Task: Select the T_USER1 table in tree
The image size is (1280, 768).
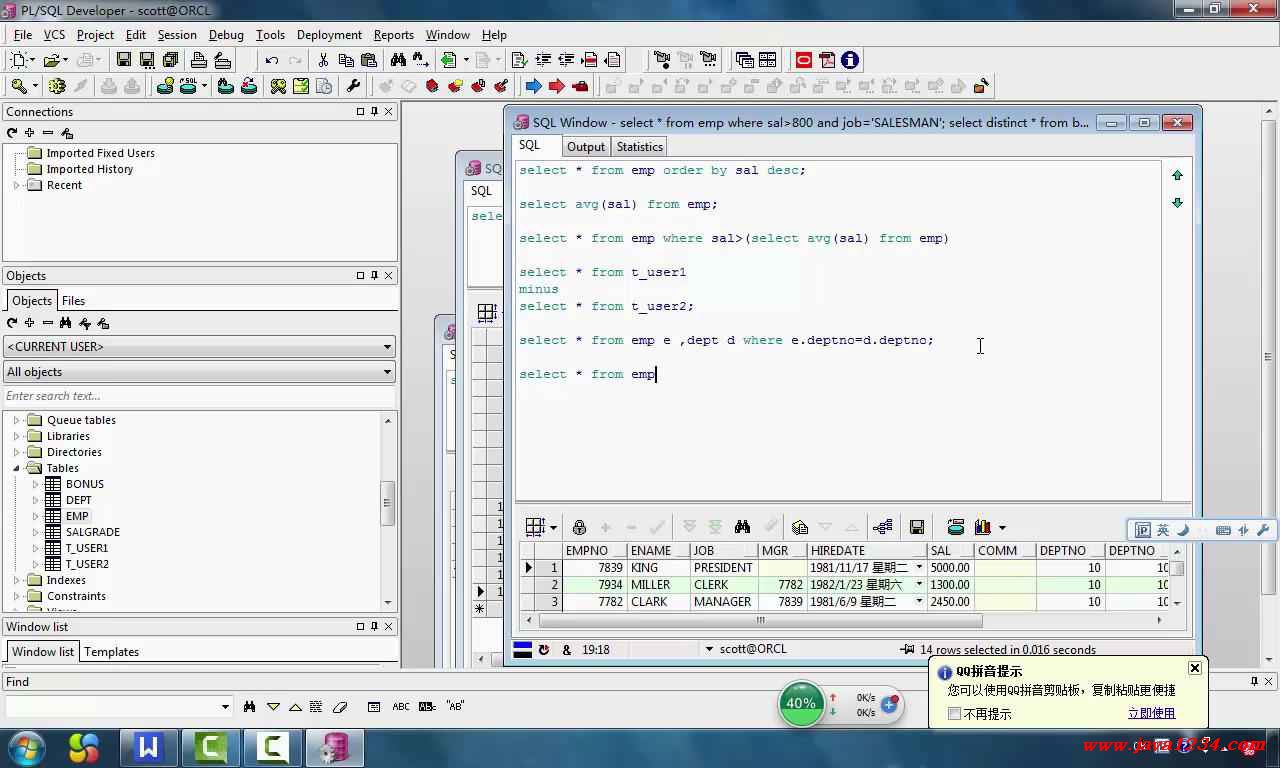Action: coord(87,548)
